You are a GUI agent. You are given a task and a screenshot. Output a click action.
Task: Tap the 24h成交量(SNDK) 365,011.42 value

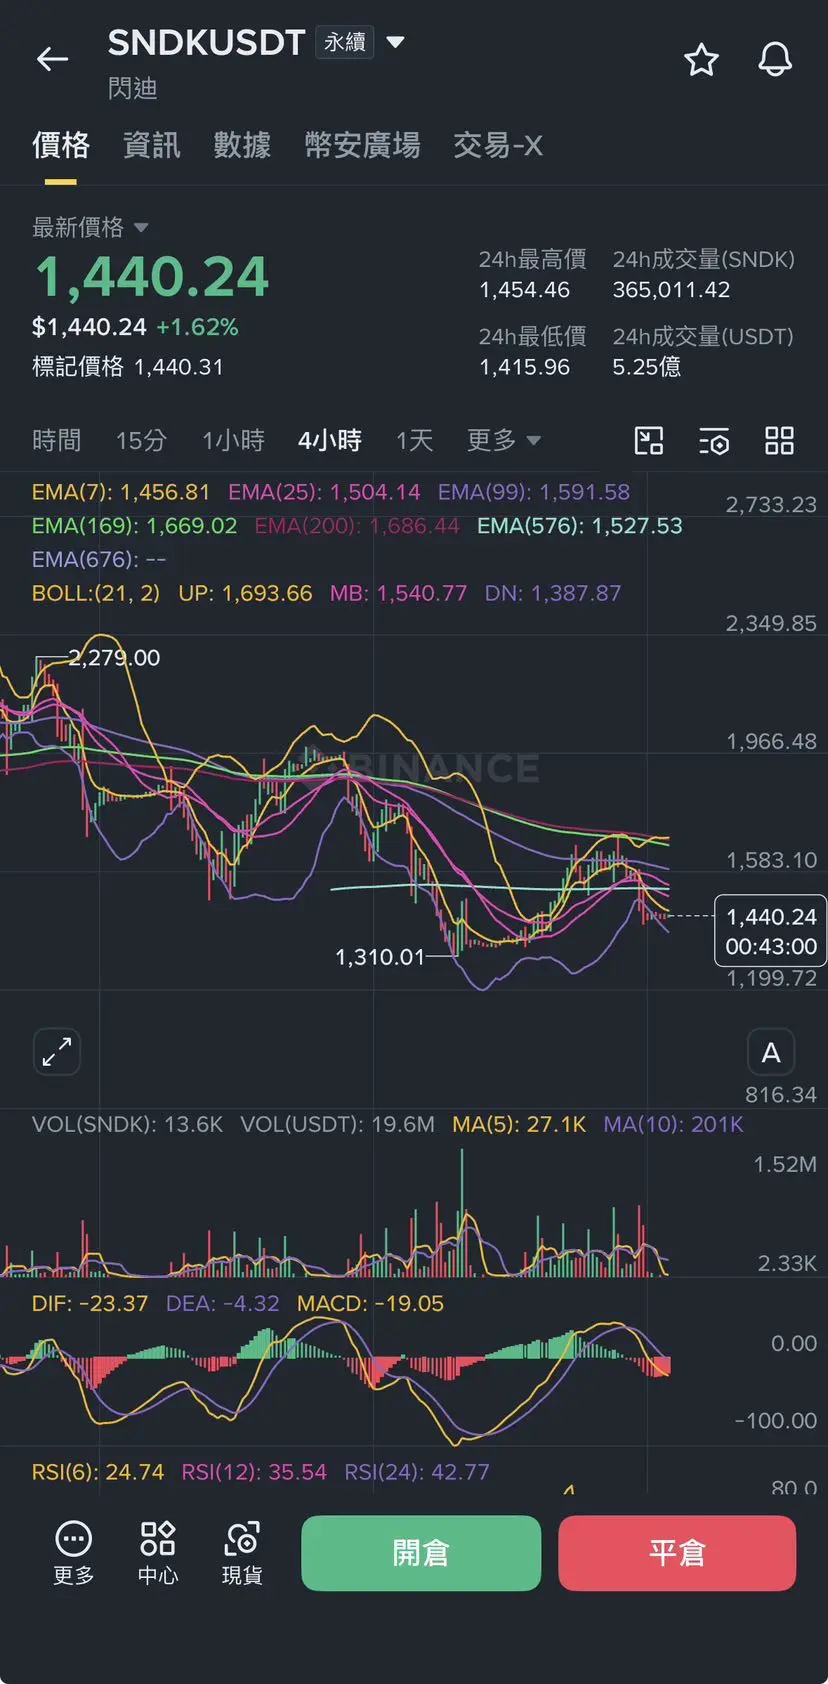[x=671, y=290]
